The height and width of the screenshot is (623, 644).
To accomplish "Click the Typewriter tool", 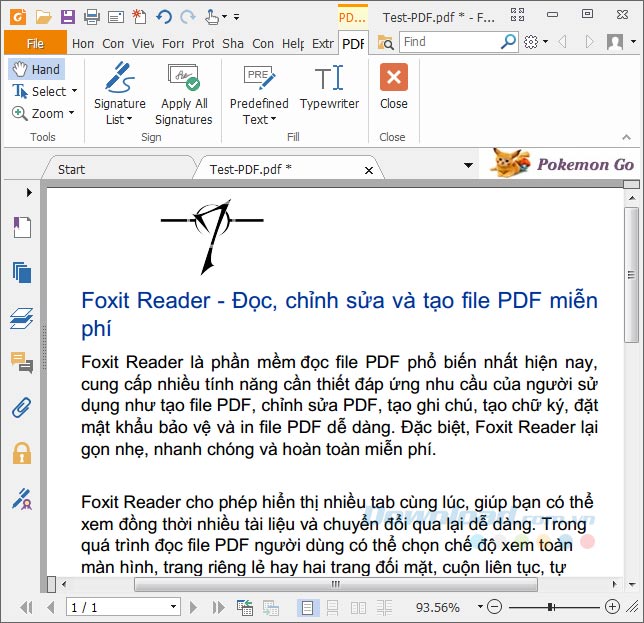I will 329,89.
